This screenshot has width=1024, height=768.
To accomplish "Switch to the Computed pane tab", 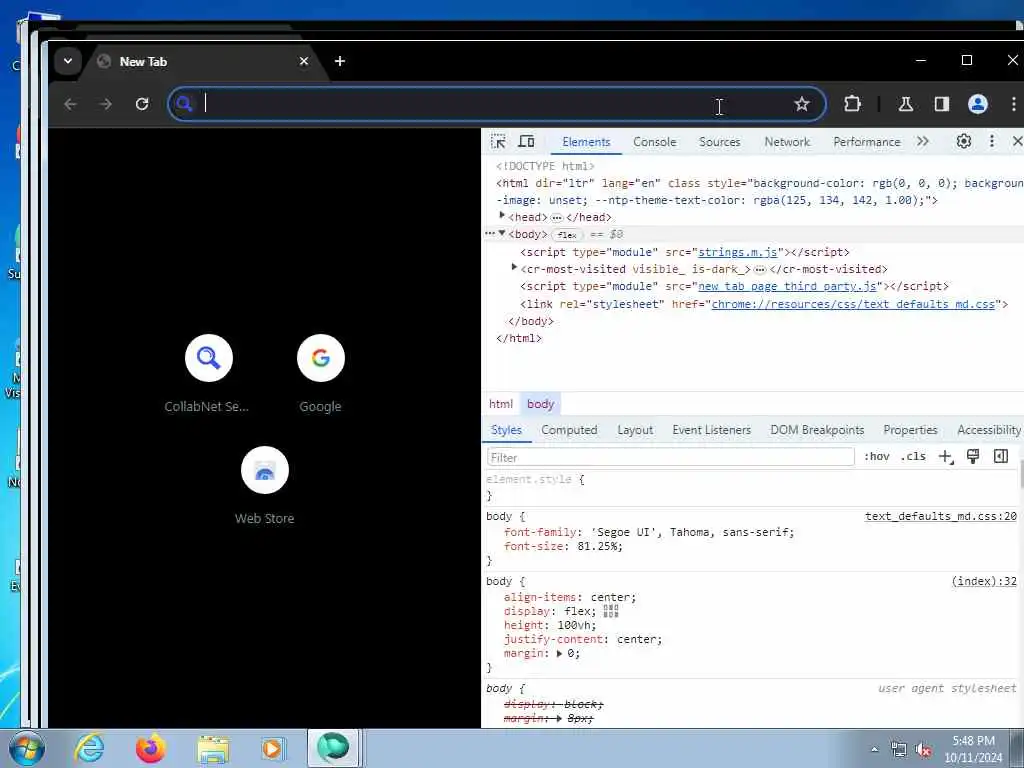I will pyautogui.click(x=569, y=430).
